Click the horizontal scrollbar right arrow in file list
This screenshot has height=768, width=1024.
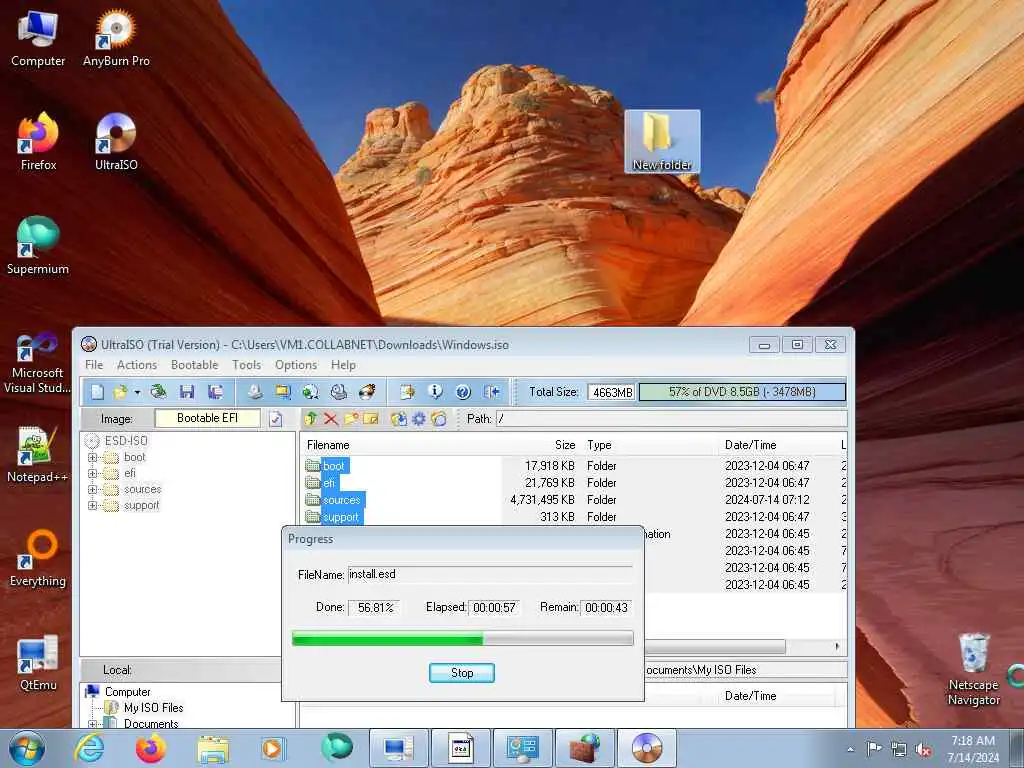(x=837, y=647)
